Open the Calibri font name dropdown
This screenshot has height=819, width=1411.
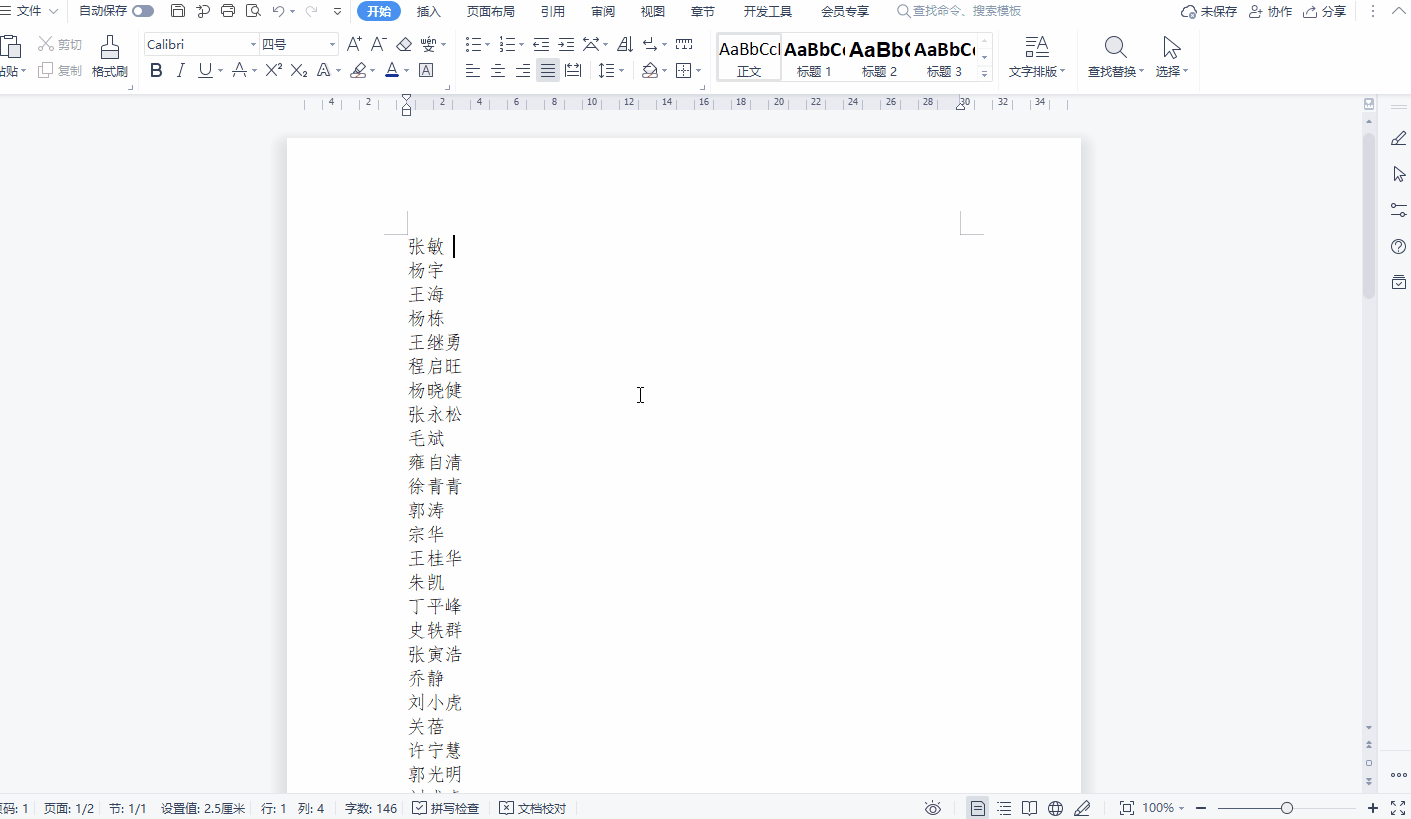pyautogui.click(x=252, y=45)
